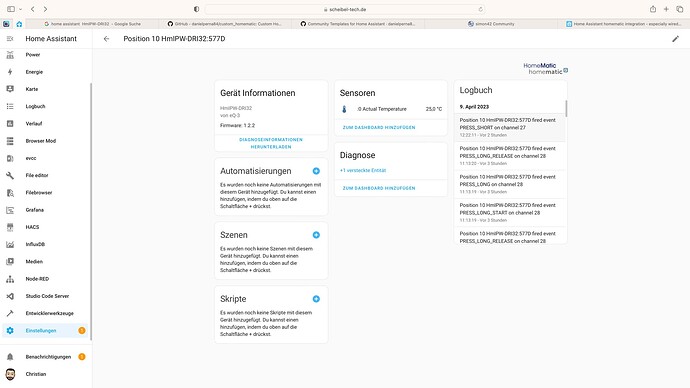Open the HACS store icon
The image size is (690, 388).
click(10, 227)
